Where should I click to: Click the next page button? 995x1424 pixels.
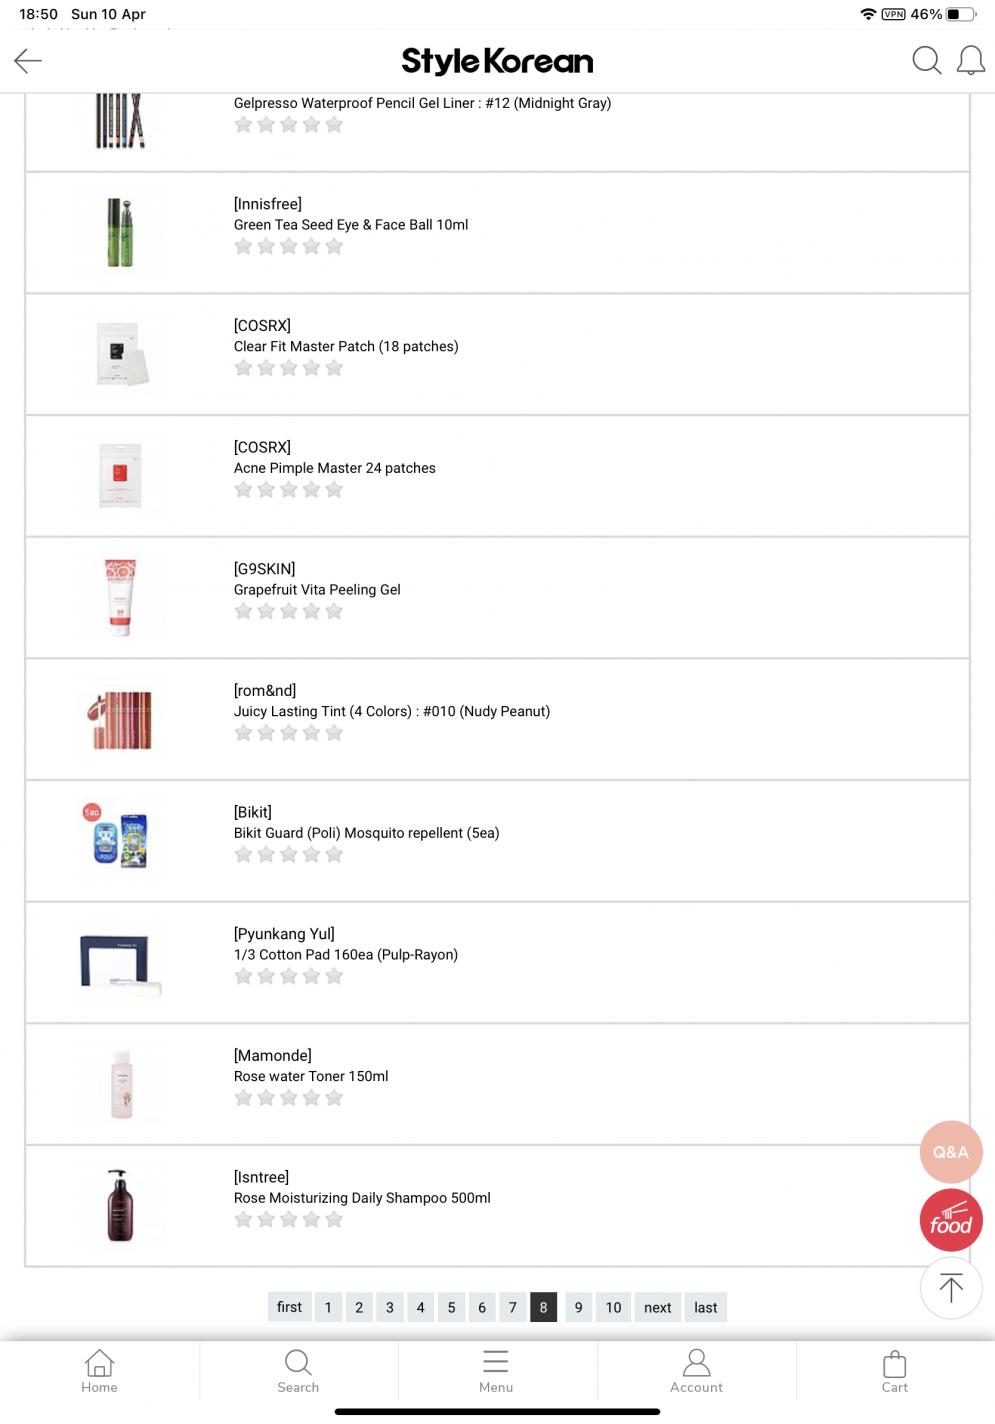point(657,1307)
